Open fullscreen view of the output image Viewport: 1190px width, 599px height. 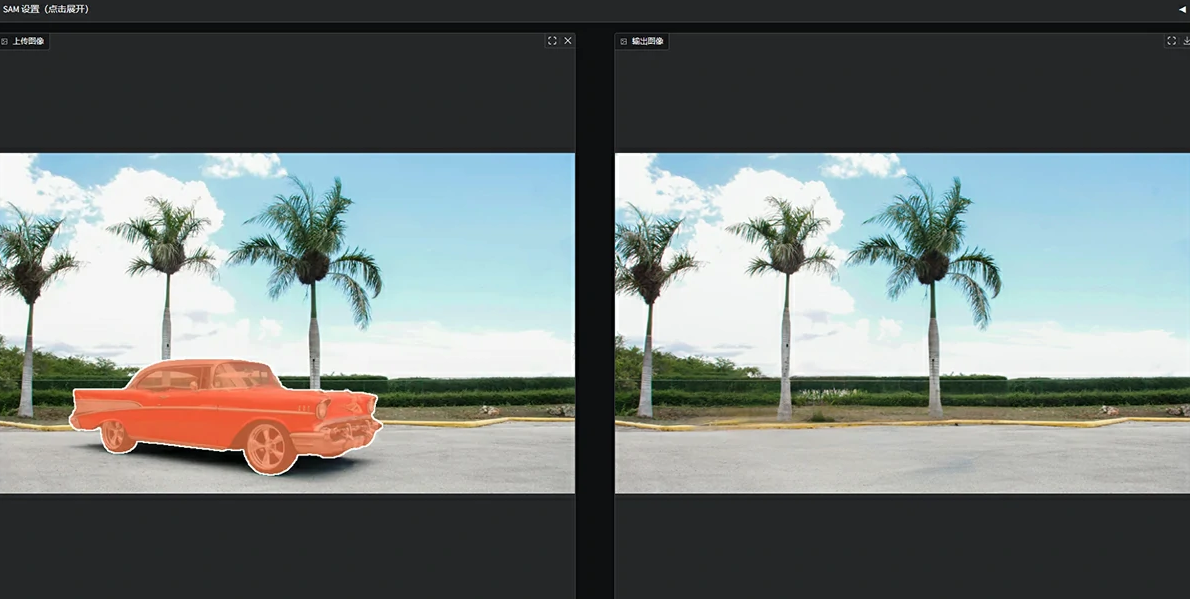pyautogui.click(x=1171, y=41)
